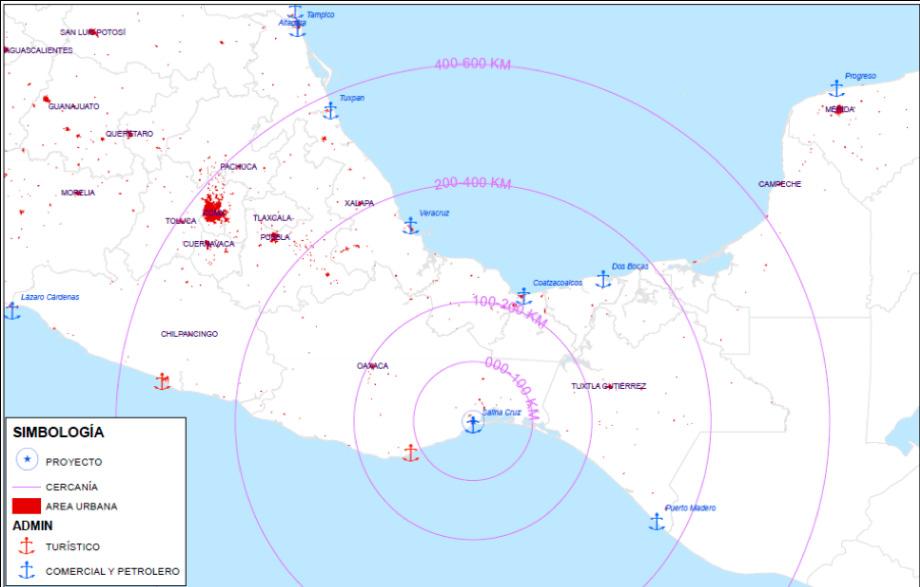Select the XALAPA label

click(359, 203)
